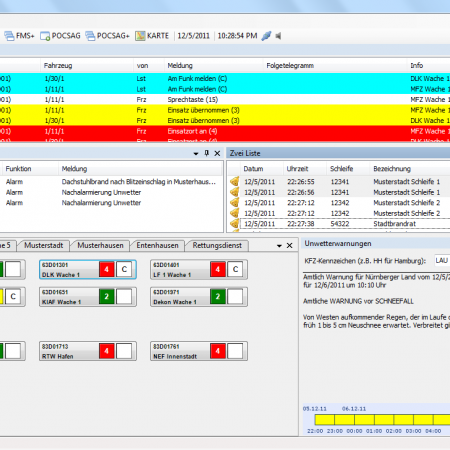Click the Unwetterwarnungen panel title
Screen dimensions: 450x450
338,244
